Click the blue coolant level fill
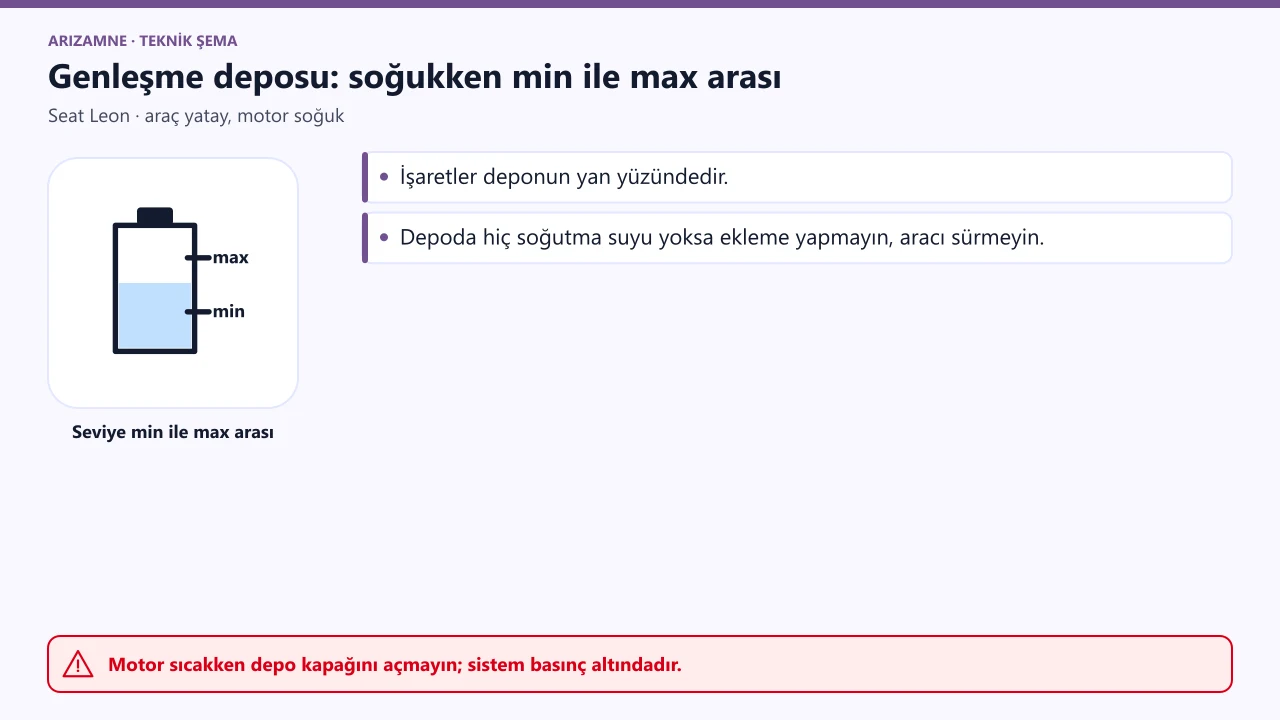 coord(155,316)
